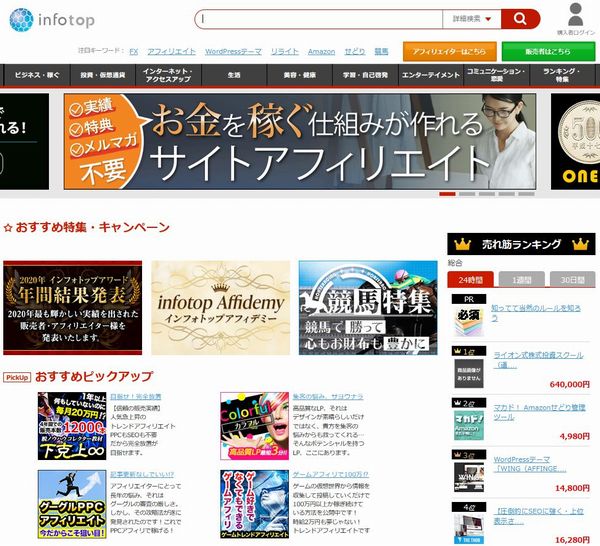
Task: Click the WING rank 3 thumbnail
Action: pyautogui.click(x=469, y=477)
